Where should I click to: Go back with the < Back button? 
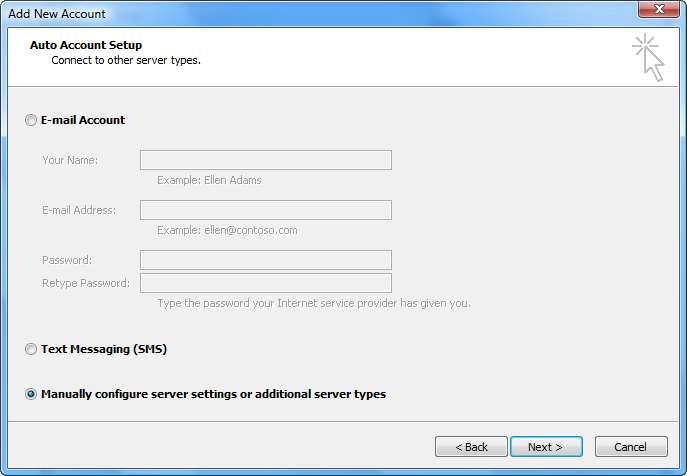(471, 447)
